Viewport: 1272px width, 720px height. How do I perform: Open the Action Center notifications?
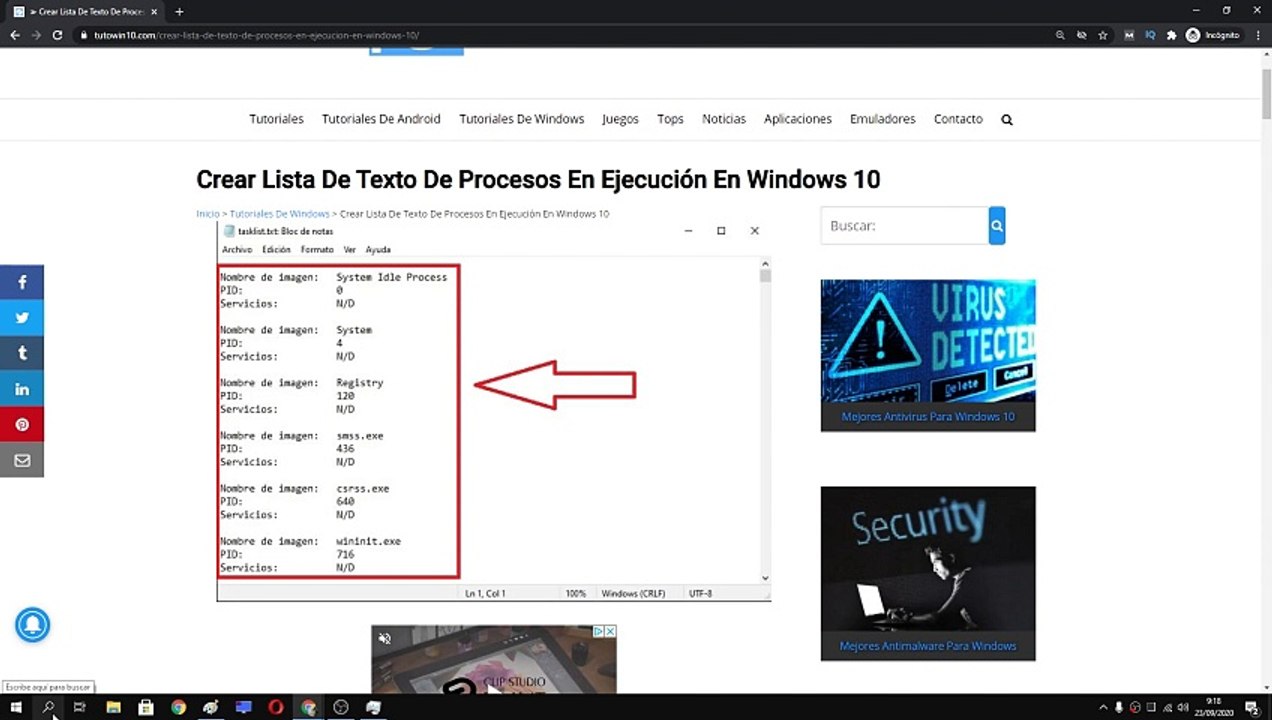(1251, 707)
